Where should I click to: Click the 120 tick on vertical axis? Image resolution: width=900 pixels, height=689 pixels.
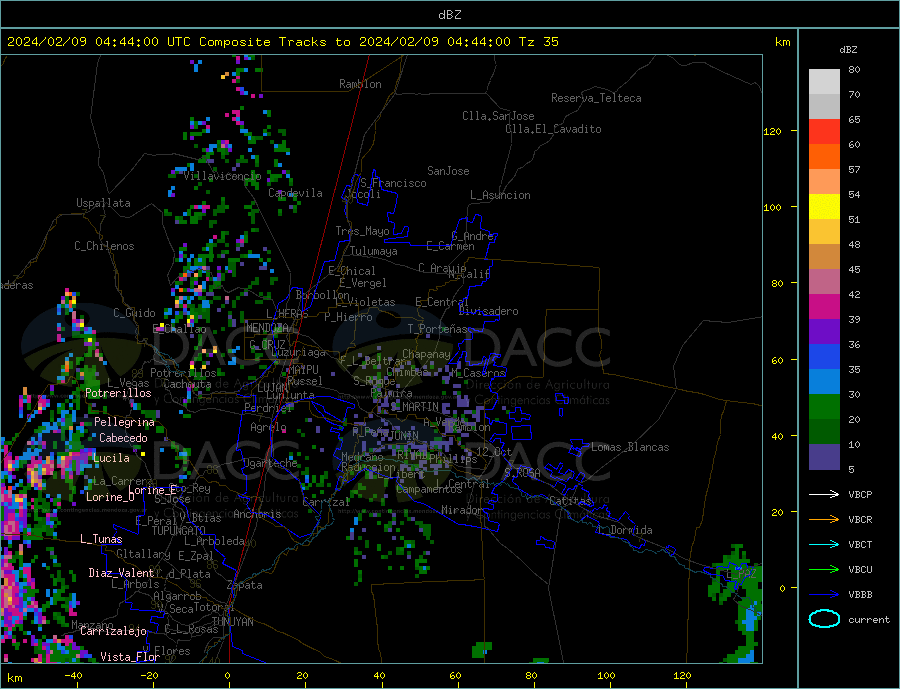coord(773,131)
